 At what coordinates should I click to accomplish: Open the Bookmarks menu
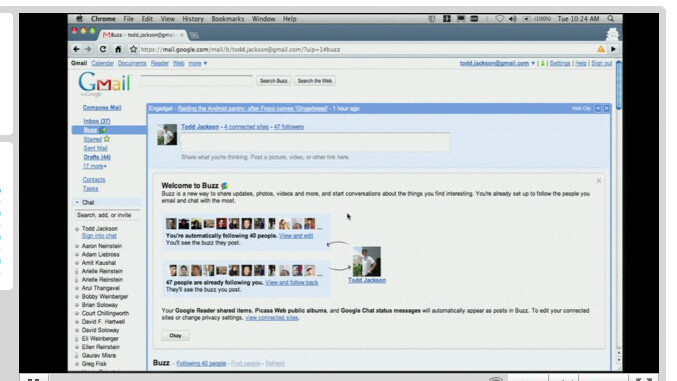tap(228, 19)
